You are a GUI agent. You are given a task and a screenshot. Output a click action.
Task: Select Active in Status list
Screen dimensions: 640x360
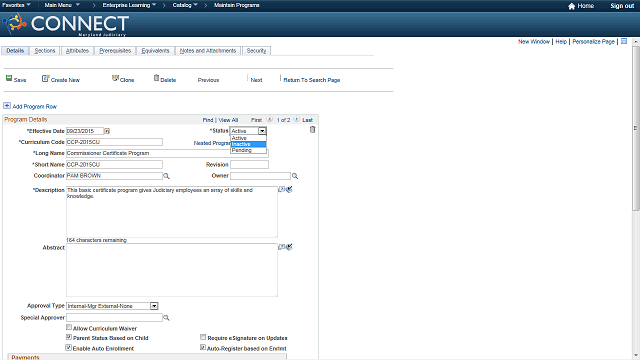point(248,138)
